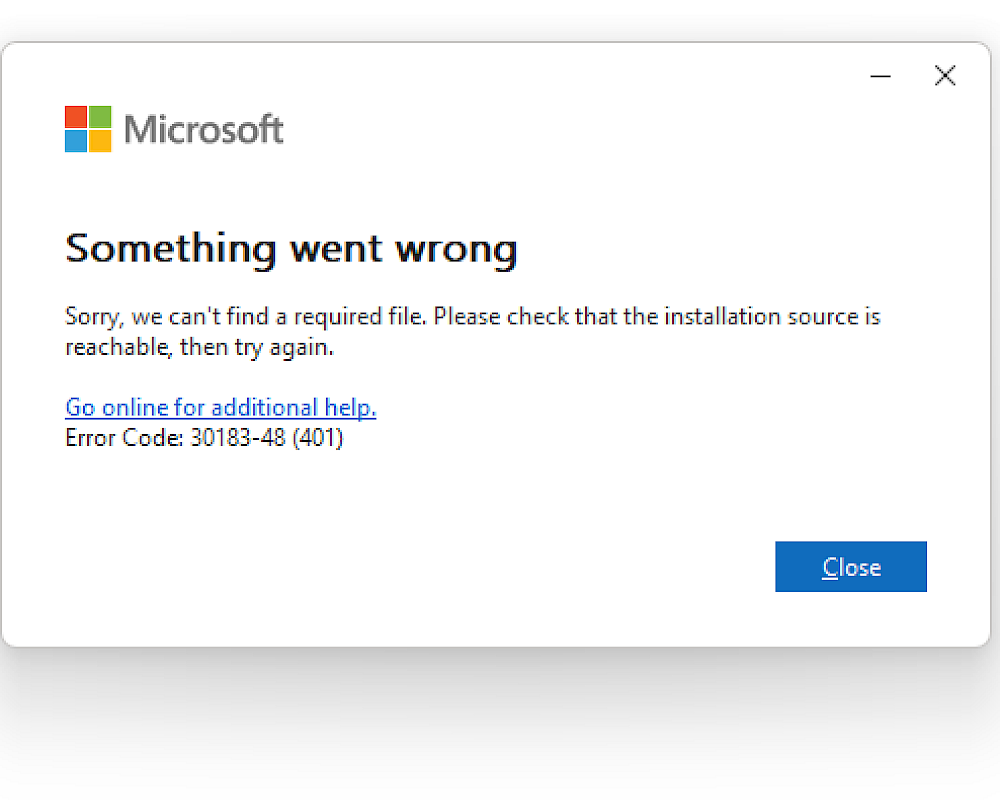Click the blue square of the Microsoft logo

point(76,141)
